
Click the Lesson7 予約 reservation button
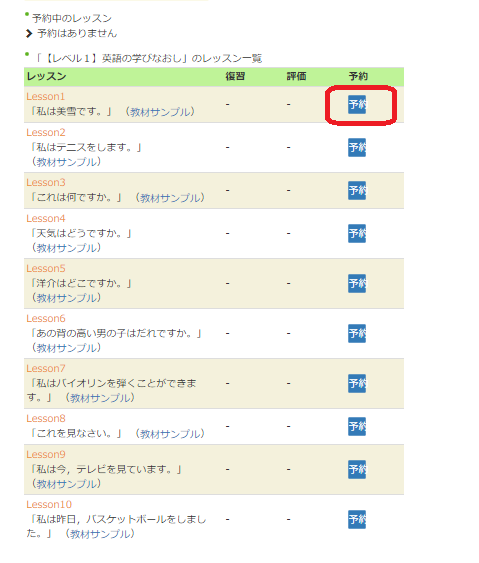pyautogui.click(x=357, y=383)
